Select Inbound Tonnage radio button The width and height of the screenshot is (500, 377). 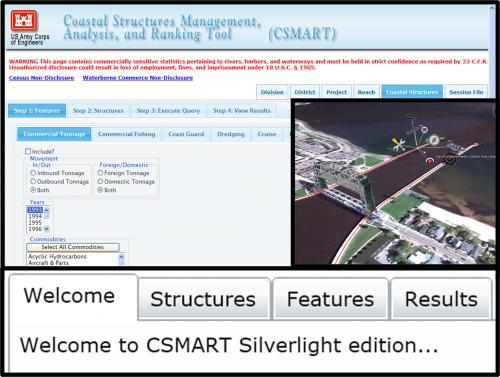33,173
